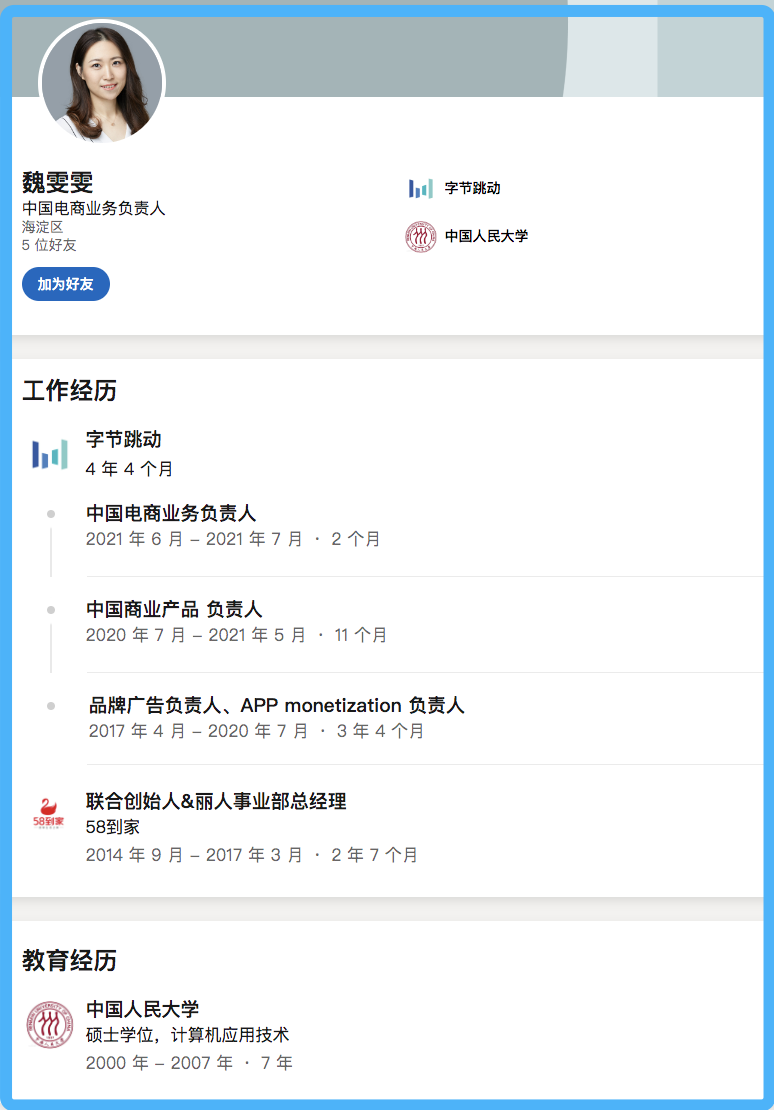Click the 硕士学位，计算机应用技术 degree line
Screen dimensions: 774x1110
(x=187, y=1035)
